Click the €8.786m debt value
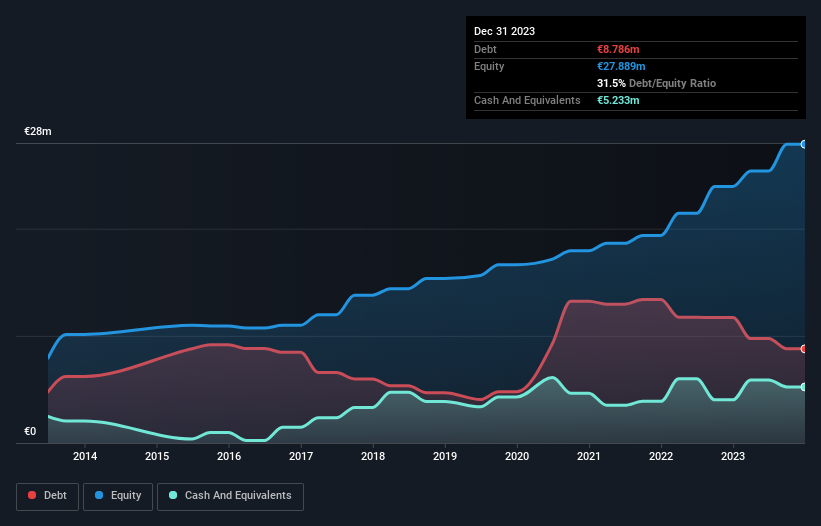 pyautogui.click(x=618, y=49)
